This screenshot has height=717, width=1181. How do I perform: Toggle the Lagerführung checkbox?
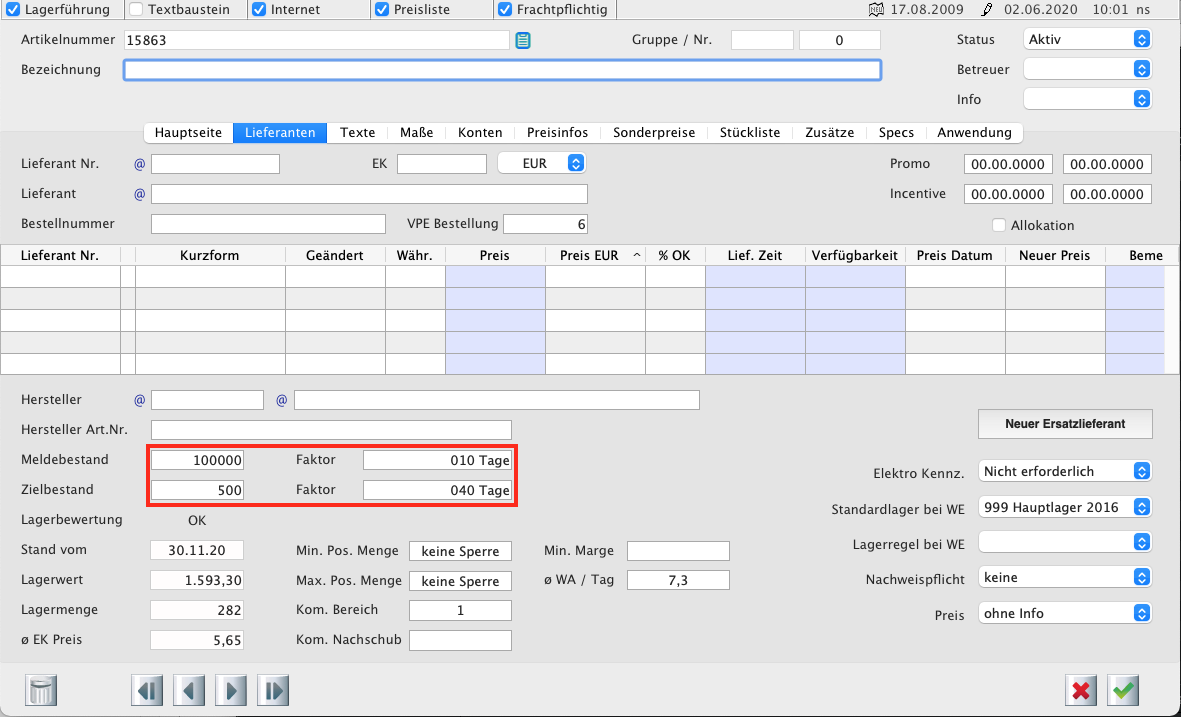click(x=13, y=10)
